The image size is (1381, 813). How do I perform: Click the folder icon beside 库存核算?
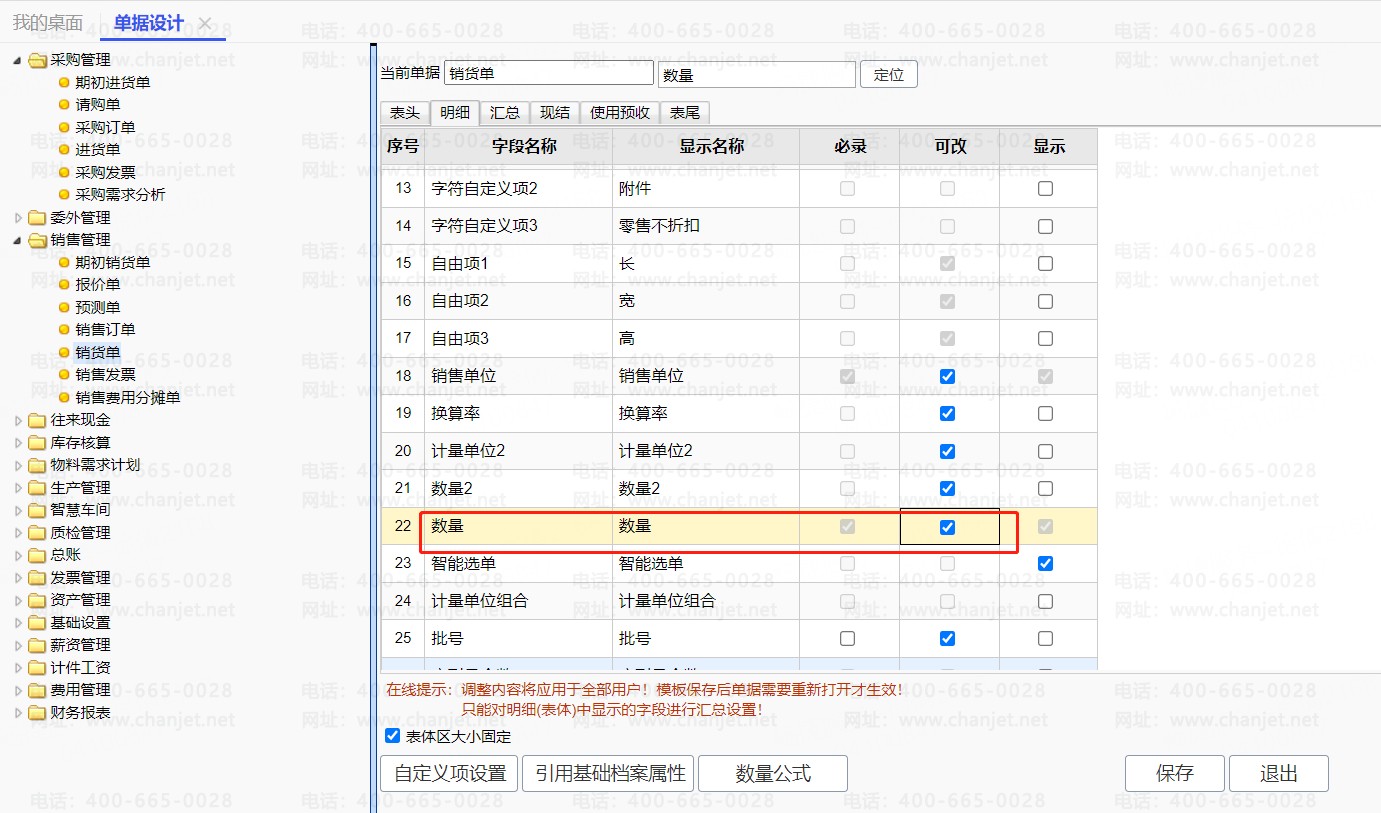pos(38,443)
